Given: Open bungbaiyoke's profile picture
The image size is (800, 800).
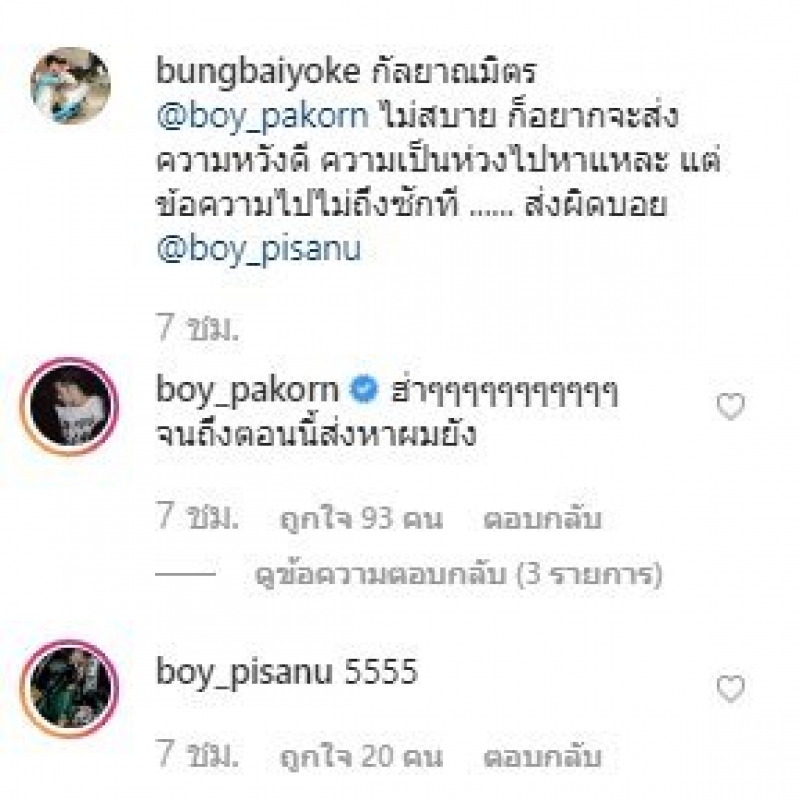Looking at the screenshot, I should (70, 86).
